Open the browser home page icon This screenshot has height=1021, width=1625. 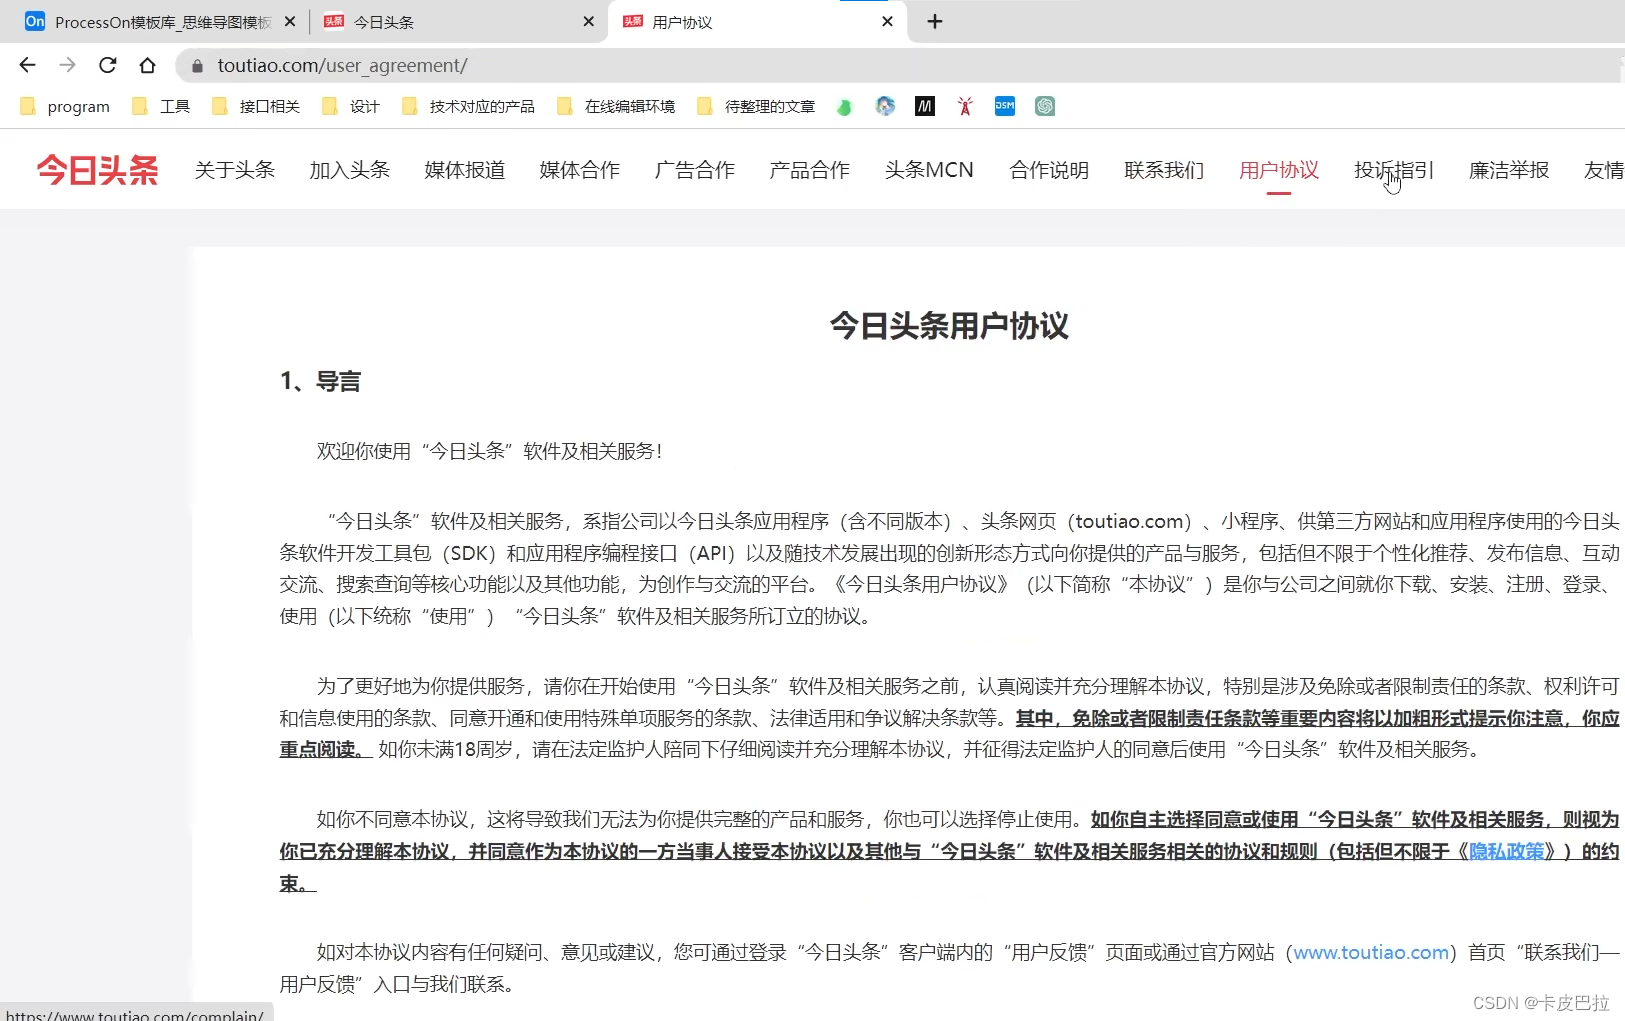[x=148, y=65]
